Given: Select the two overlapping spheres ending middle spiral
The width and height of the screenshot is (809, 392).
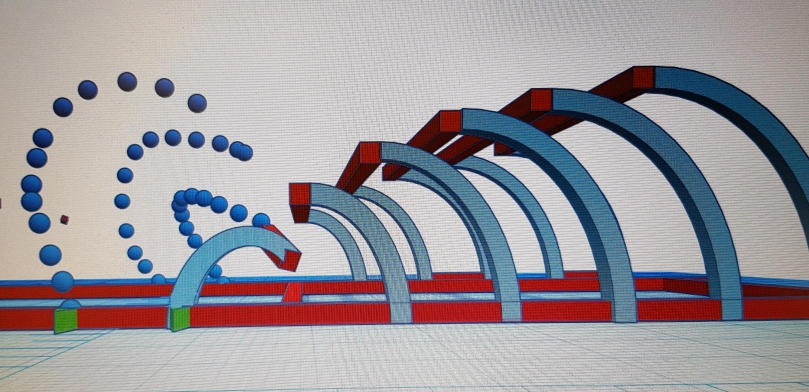Looking at the screenshot, I should click(x=241, y=151).
